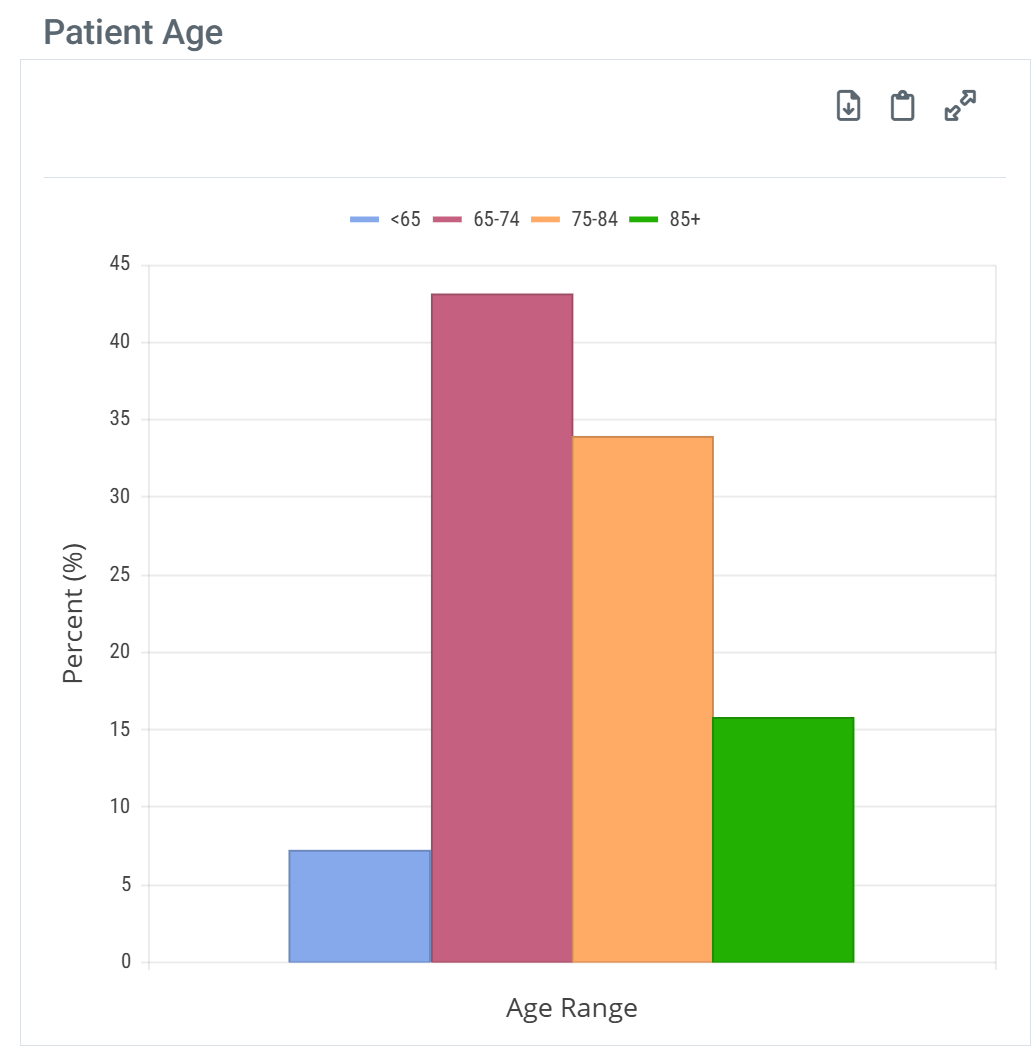Click the orange 75-84 legend swatch
This screenshot has width=1036, height=1057.
click(546, 220)
